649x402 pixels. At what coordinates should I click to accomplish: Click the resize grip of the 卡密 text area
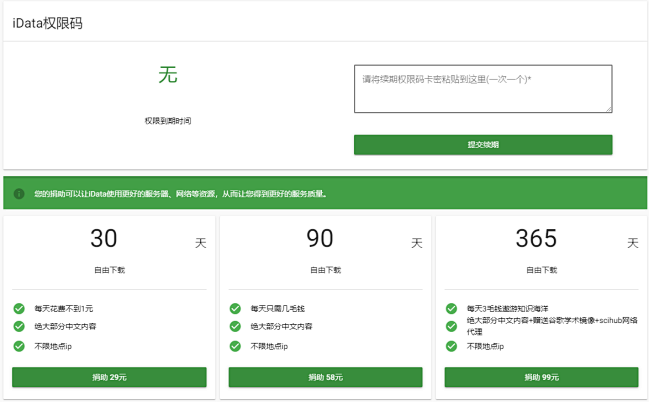(609, 109)
